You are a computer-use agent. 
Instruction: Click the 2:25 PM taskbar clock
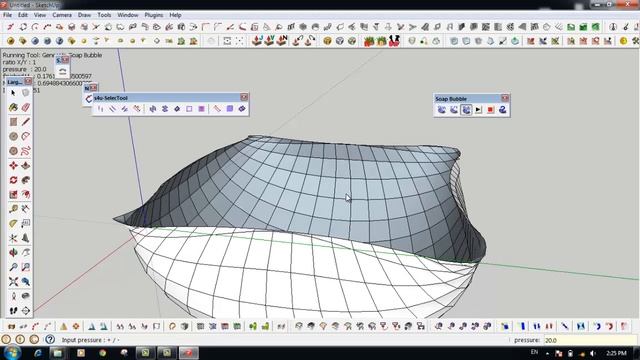[616, 353]
